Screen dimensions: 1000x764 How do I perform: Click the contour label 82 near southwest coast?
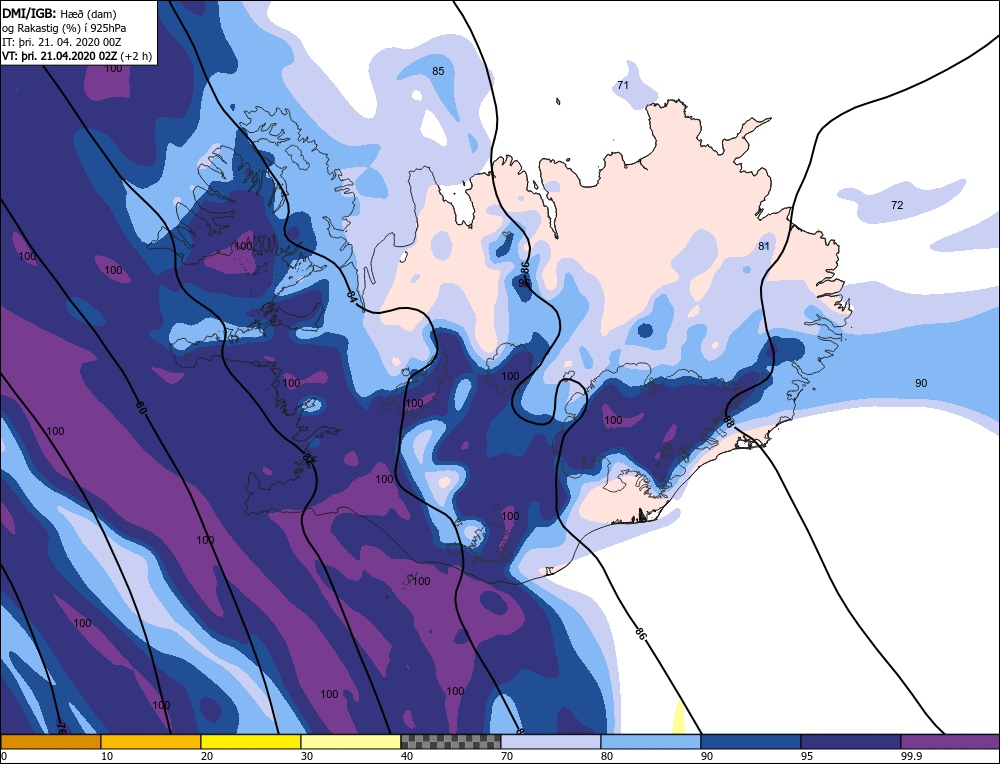click(309, 459)
